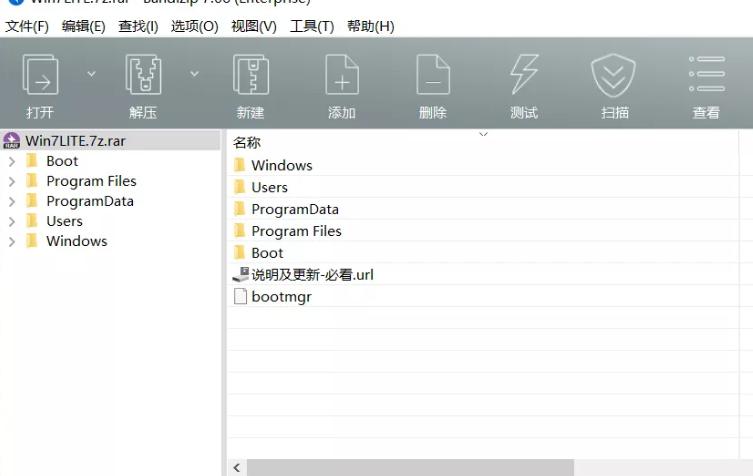
Task: Click folder icon of Program Files in list
Action: point(240,231)
